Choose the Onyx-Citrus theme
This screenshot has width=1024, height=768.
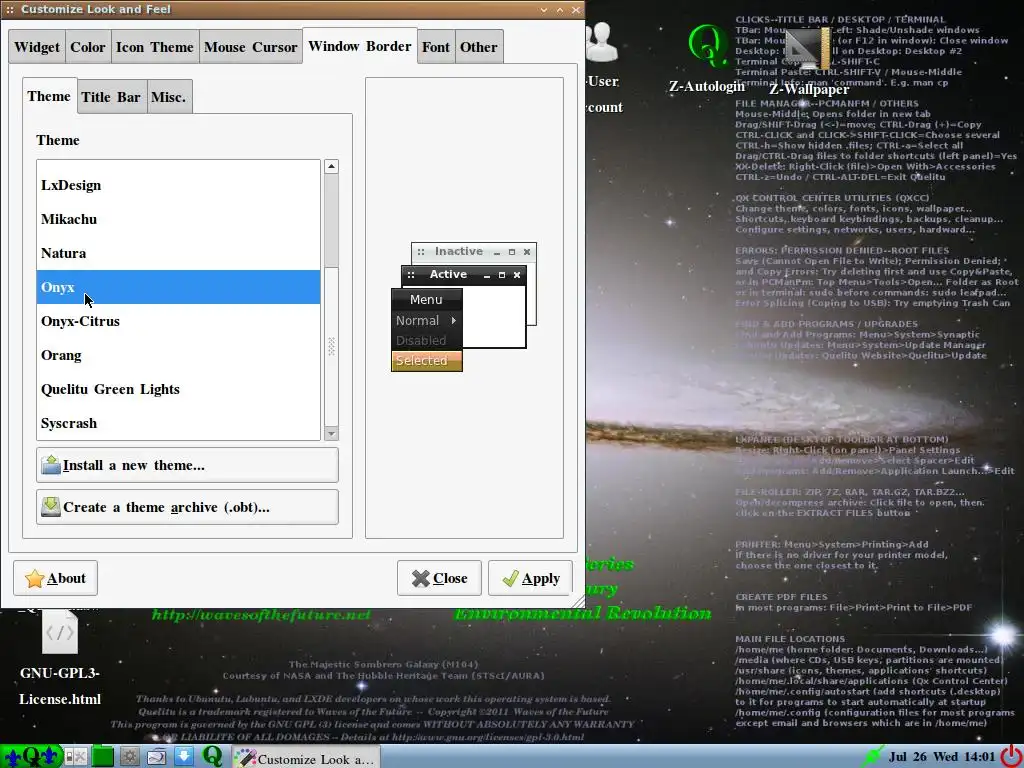pos(178,321)
